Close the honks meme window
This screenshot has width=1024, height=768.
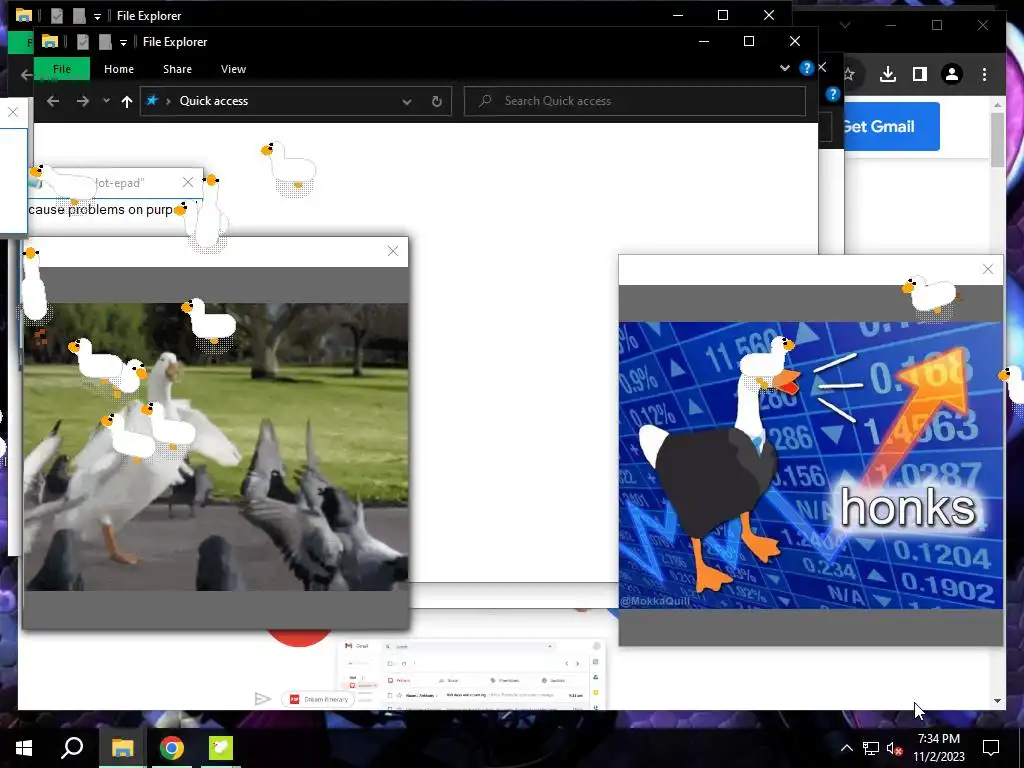click(987, 269)
